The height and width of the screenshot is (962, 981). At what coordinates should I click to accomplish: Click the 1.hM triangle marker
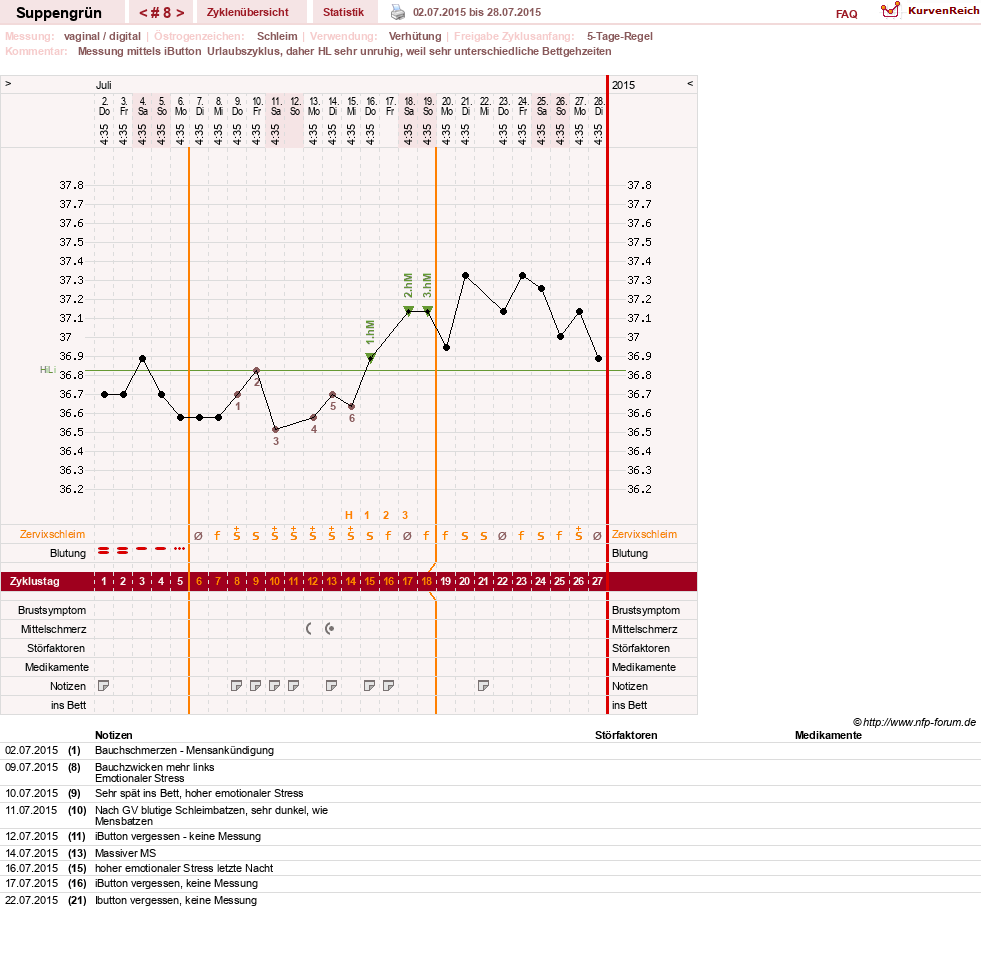[370, 357]
